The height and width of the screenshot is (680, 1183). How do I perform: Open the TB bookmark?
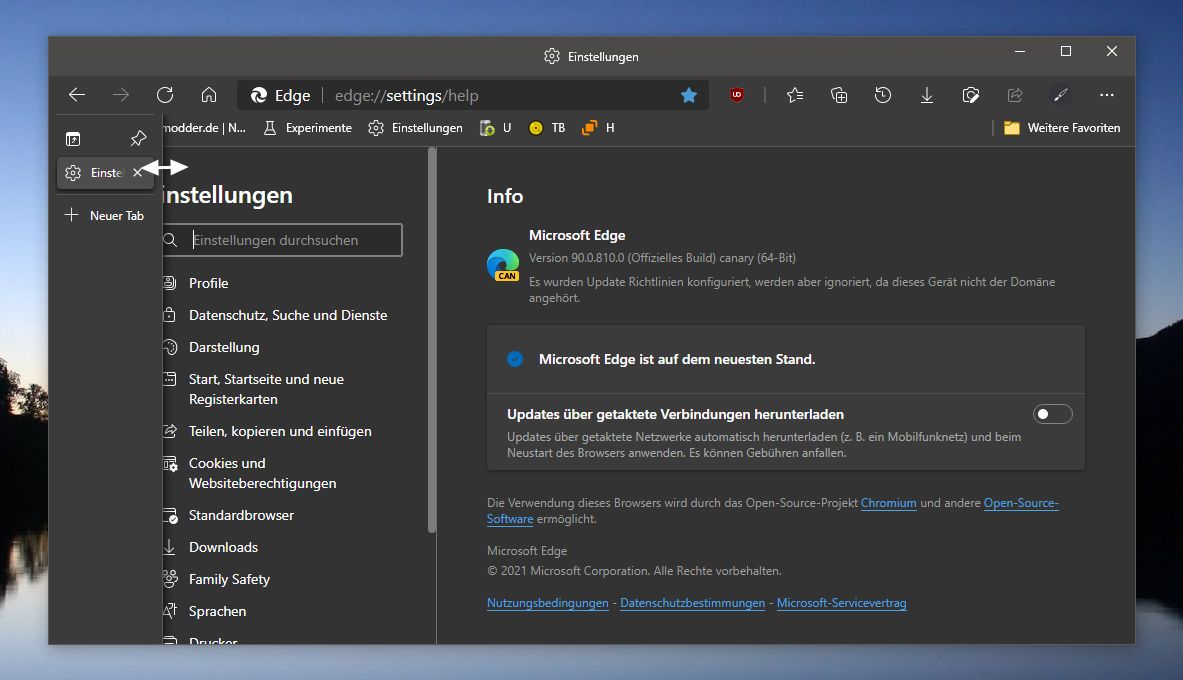(x=547, y=128)
